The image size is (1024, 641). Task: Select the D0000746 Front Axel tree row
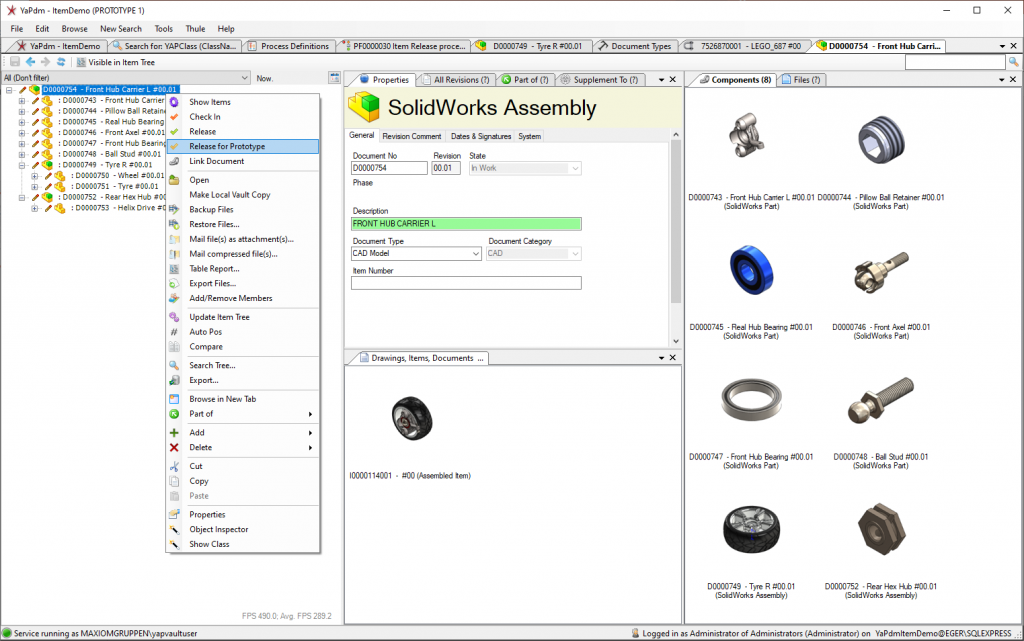tap(112, 133)
